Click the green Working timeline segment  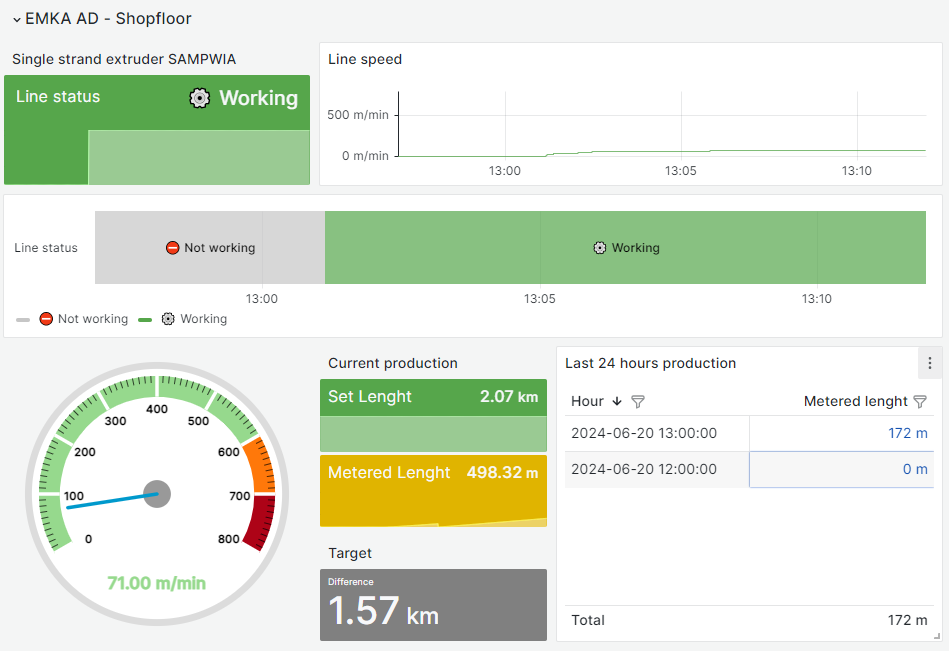click(x=625, y=247)
